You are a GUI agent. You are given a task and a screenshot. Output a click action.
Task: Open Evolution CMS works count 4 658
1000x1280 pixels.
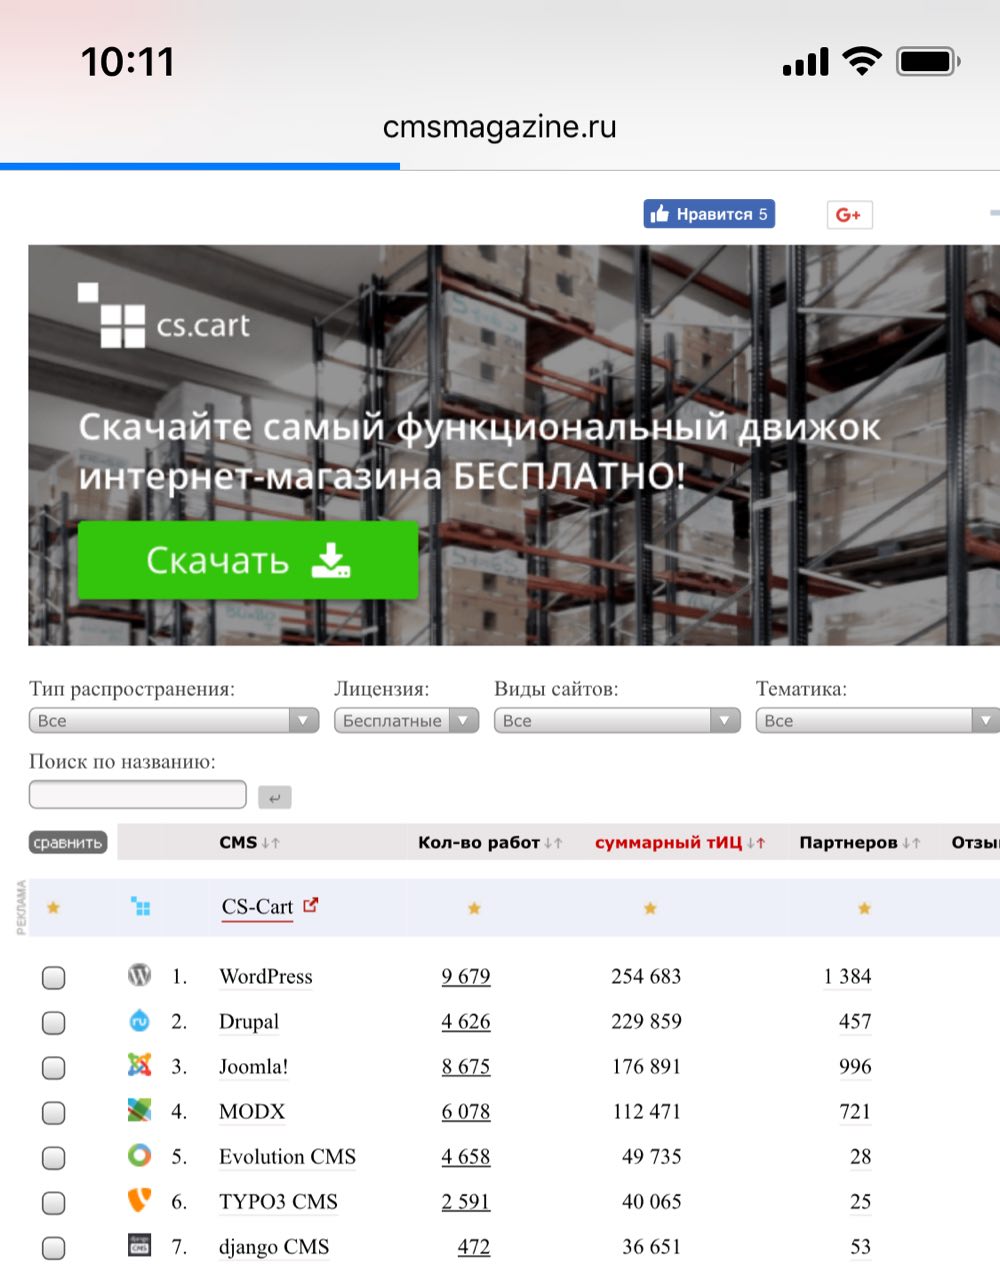466,1157
